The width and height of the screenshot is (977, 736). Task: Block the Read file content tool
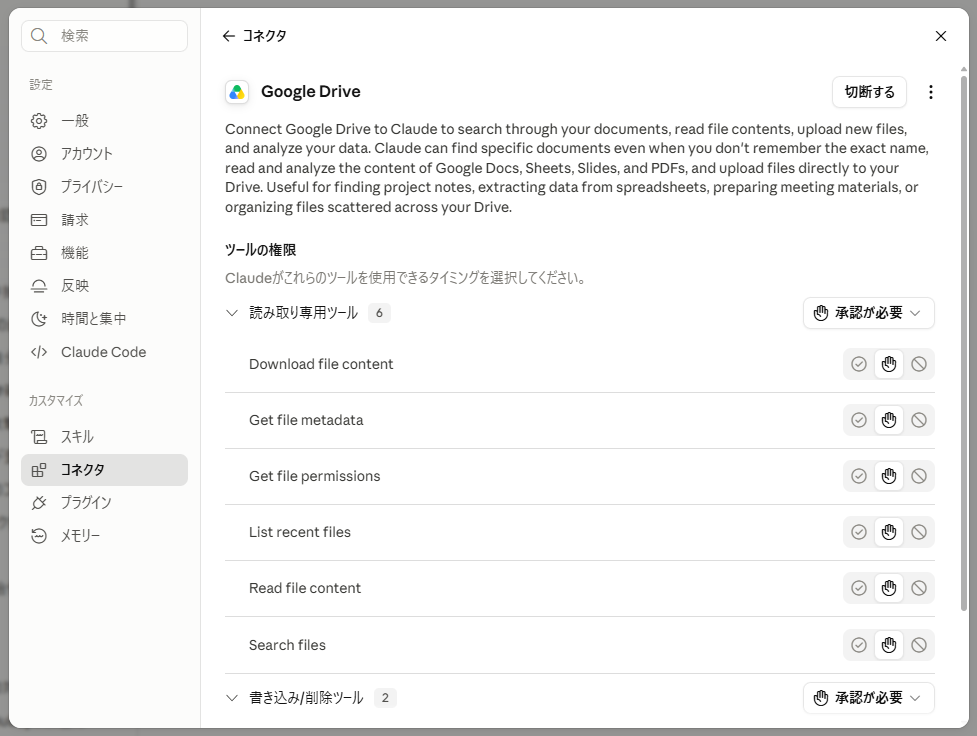coord(918,588)
